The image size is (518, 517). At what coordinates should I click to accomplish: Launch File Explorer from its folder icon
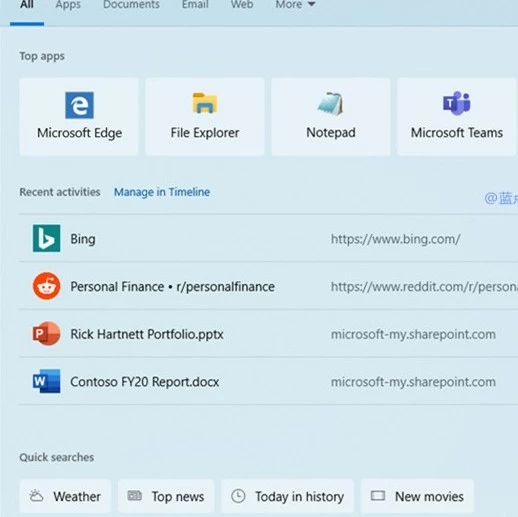[205, 103]
